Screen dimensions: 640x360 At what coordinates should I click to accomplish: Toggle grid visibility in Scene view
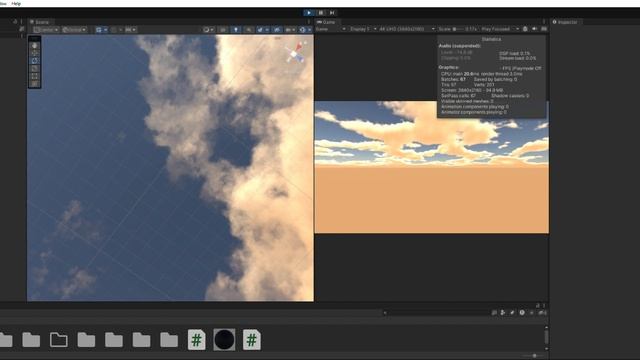[x=99, y=30]
